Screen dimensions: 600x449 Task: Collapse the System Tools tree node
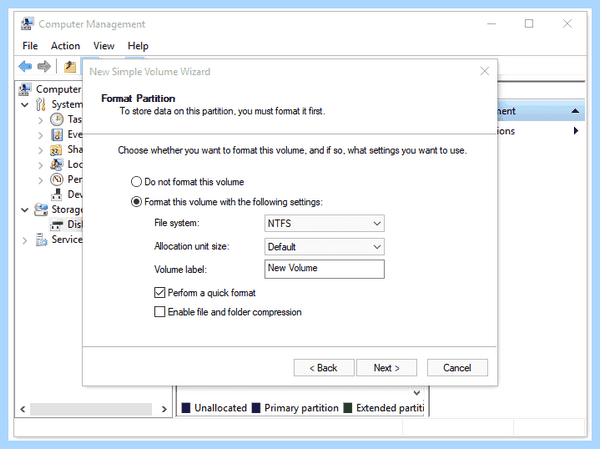coord(25,104)
